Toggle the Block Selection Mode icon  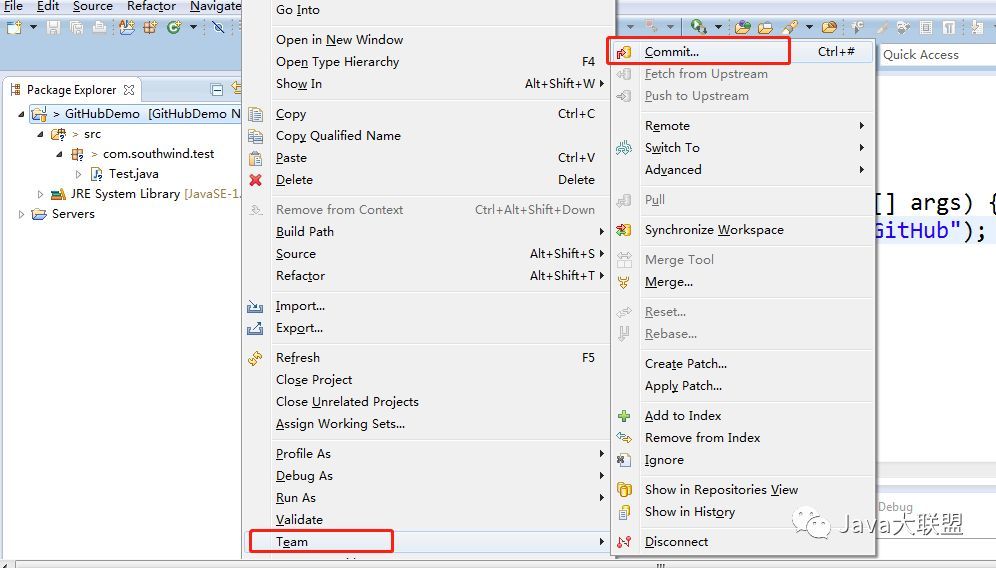(927, 27)
